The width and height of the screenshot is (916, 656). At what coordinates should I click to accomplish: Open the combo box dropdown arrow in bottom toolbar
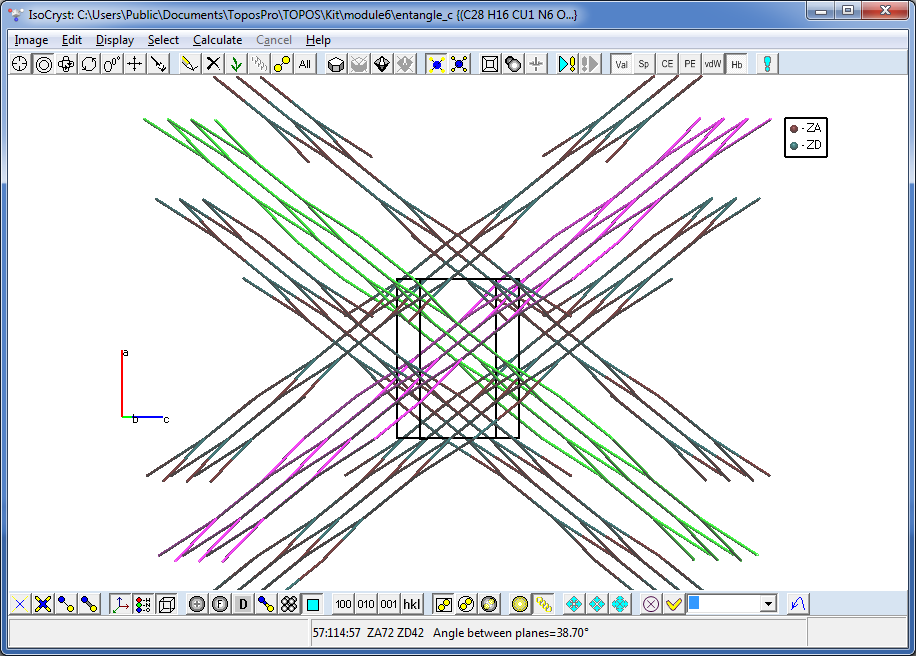768,604
